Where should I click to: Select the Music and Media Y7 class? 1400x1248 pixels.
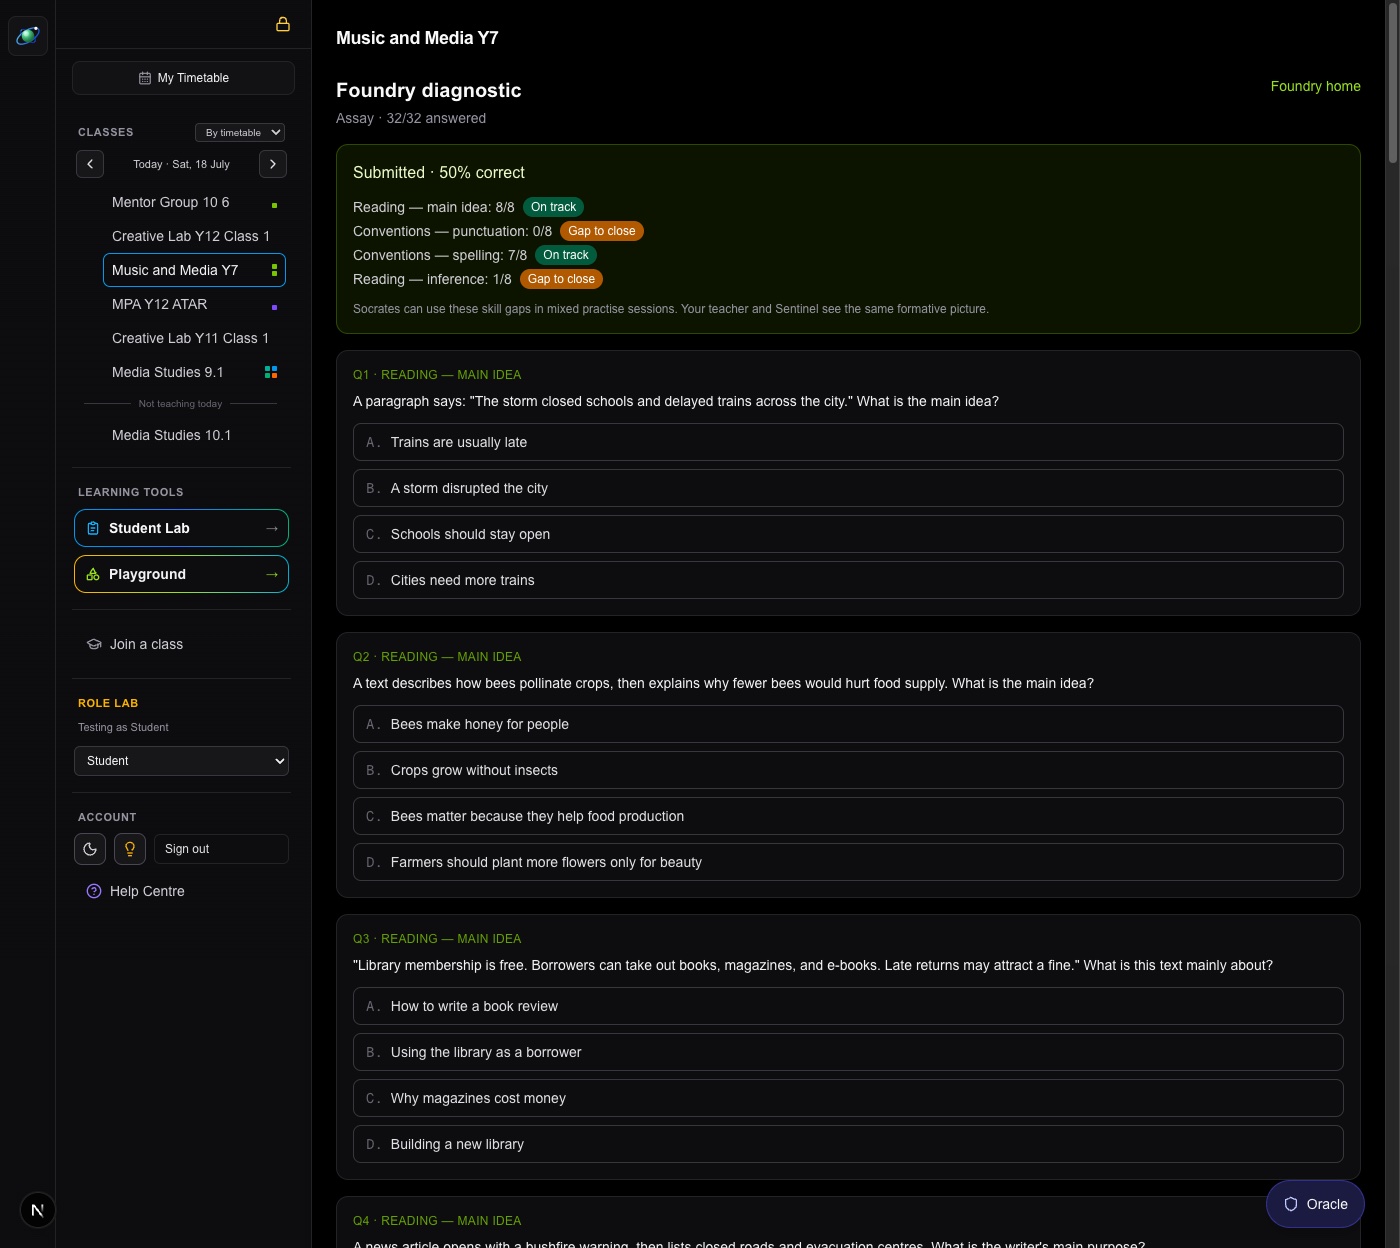[x=195, y=270]
